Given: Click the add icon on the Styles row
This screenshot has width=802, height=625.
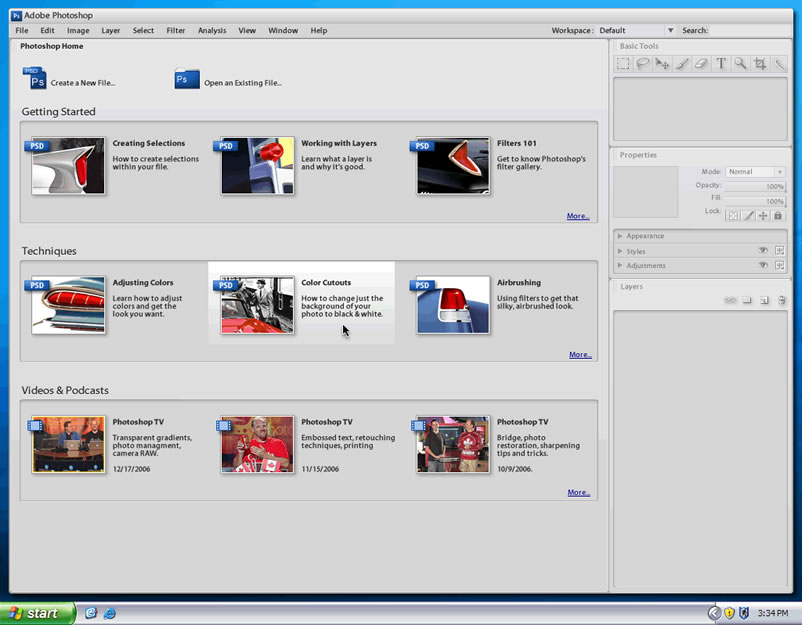Looking at the screenshot, I should [779, 251].
